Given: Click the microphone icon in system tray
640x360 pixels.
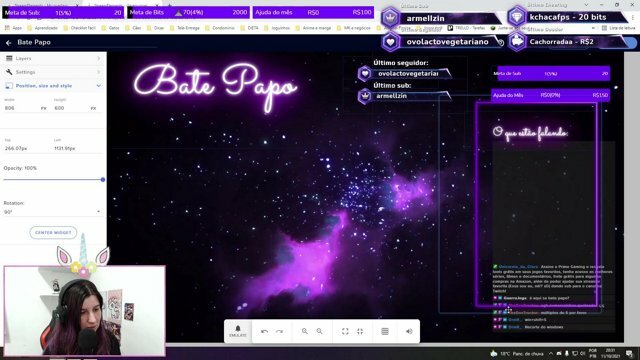Looking at the screenshot, I should coord(567,353).
